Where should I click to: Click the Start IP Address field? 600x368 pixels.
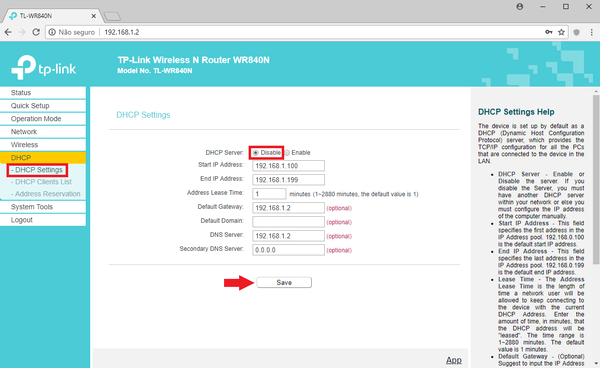(x=289, y=166)
